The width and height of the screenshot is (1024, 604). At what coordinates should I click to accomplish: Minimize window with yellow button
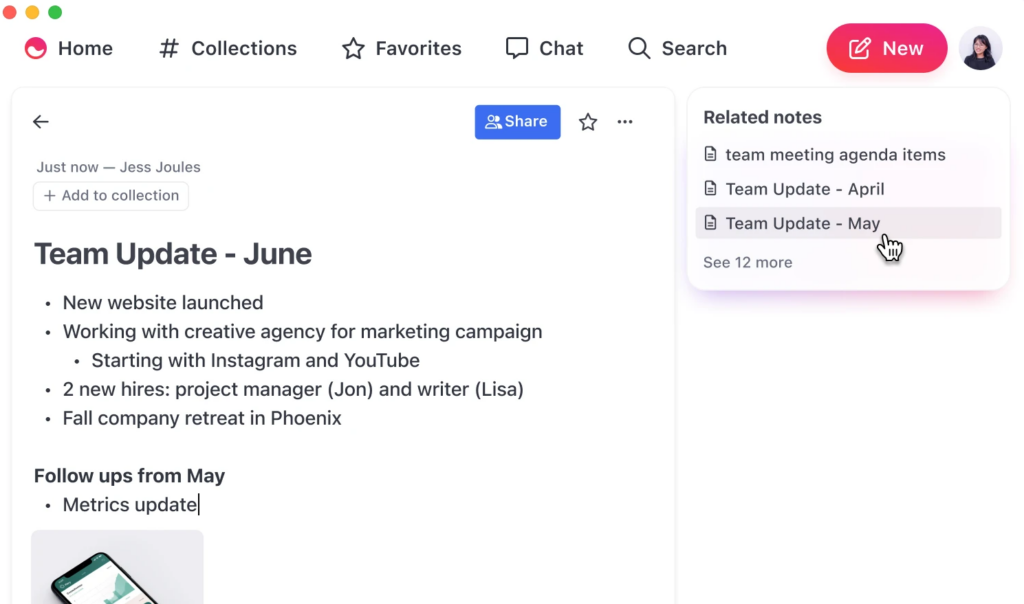click(32, 12)
